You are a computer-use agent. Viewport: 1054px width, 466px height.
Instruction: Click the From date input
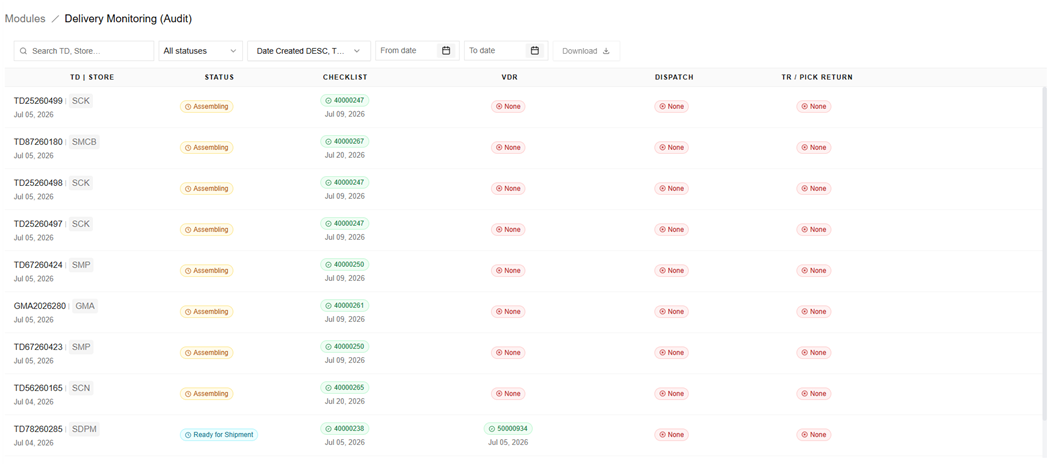tap(417, 51)
